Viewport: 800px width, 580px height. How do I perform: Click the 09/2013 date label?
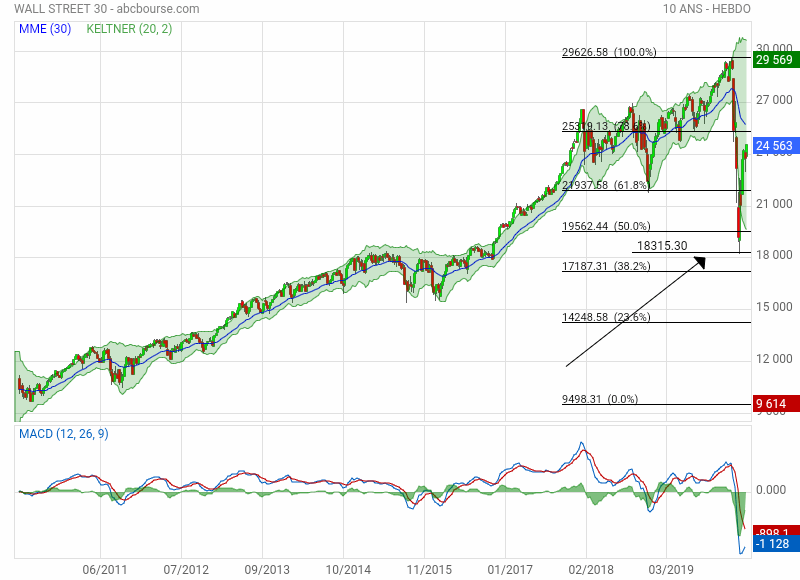coord(267,570)
